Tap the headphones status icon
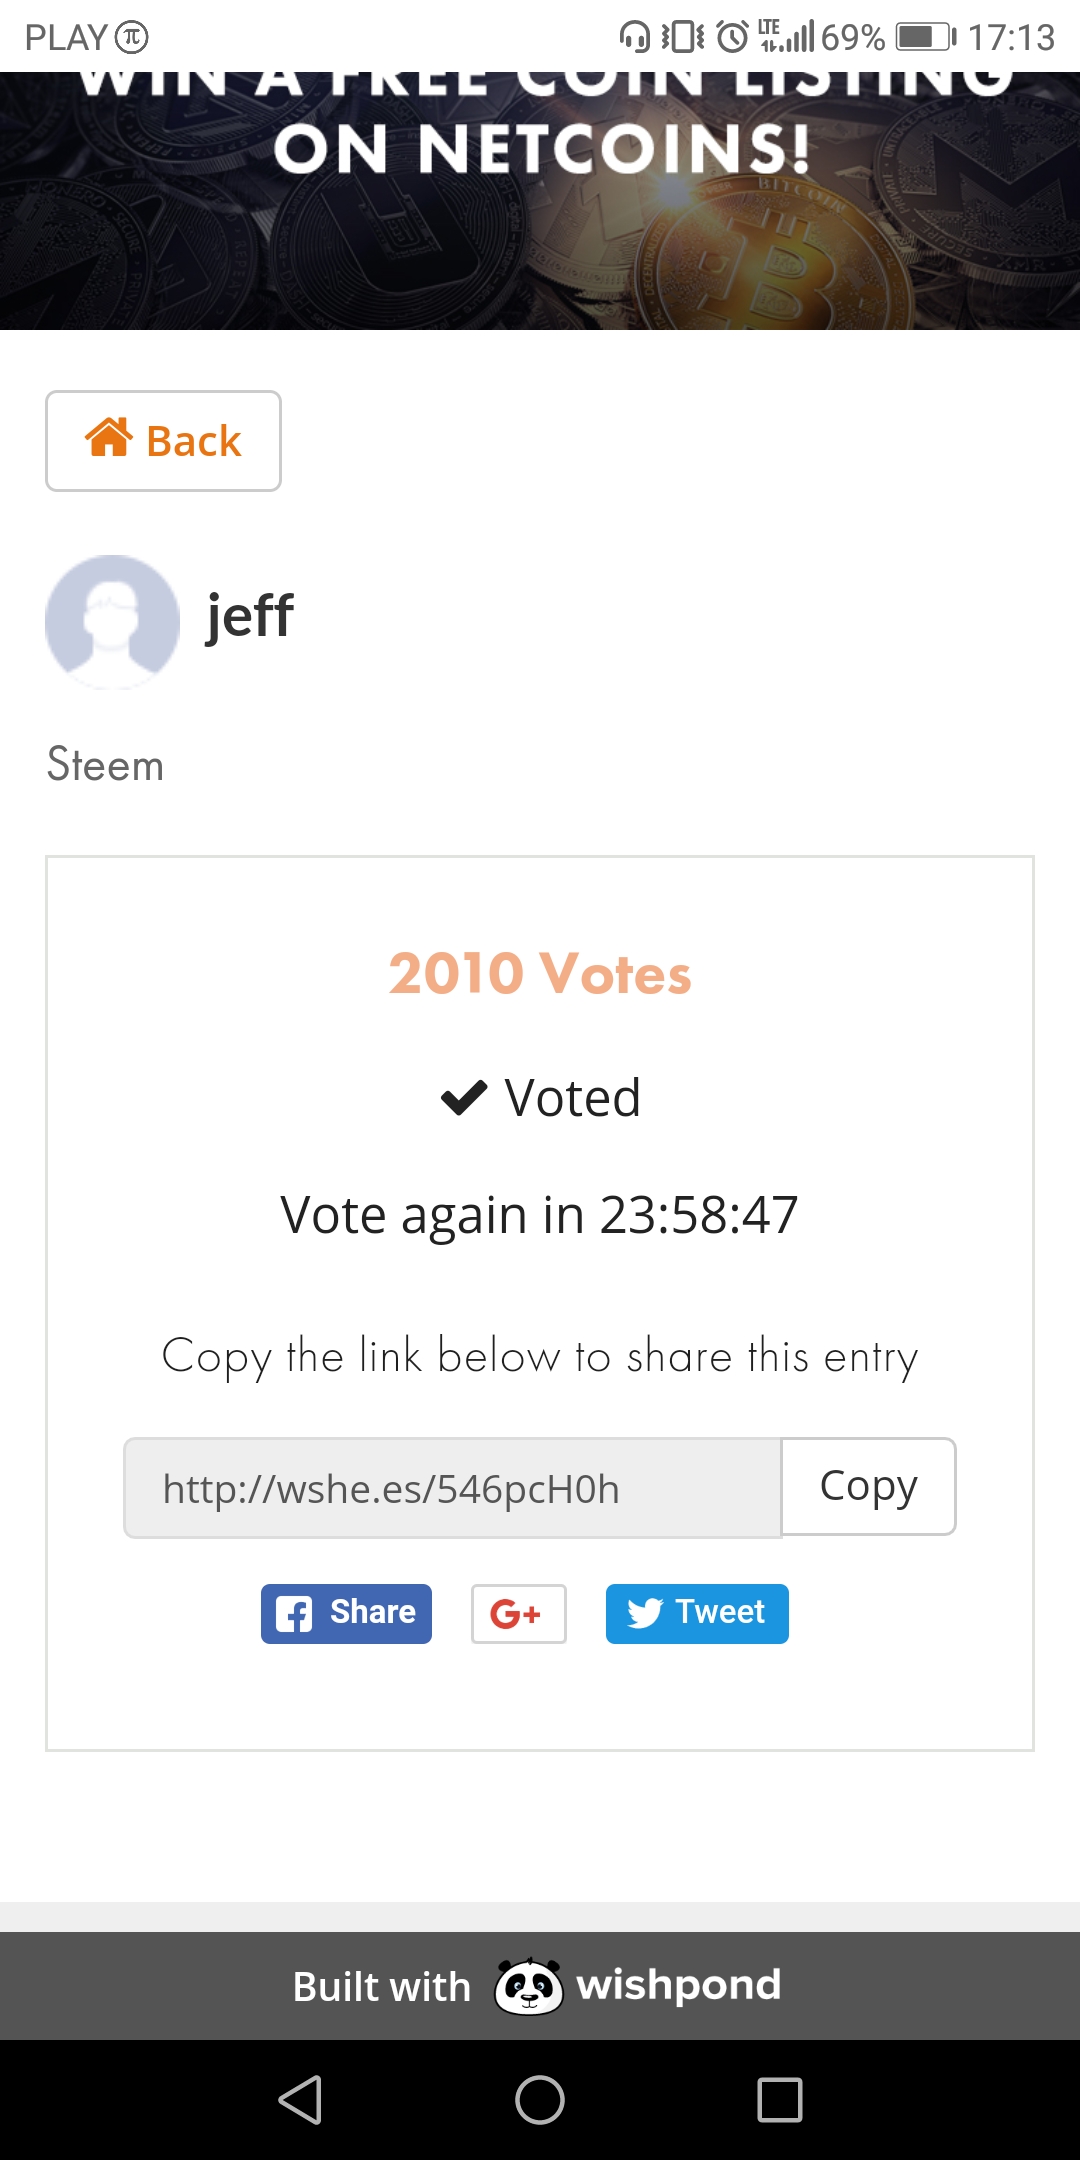This screenshot has width=1080, height=2160. (634, 37)
